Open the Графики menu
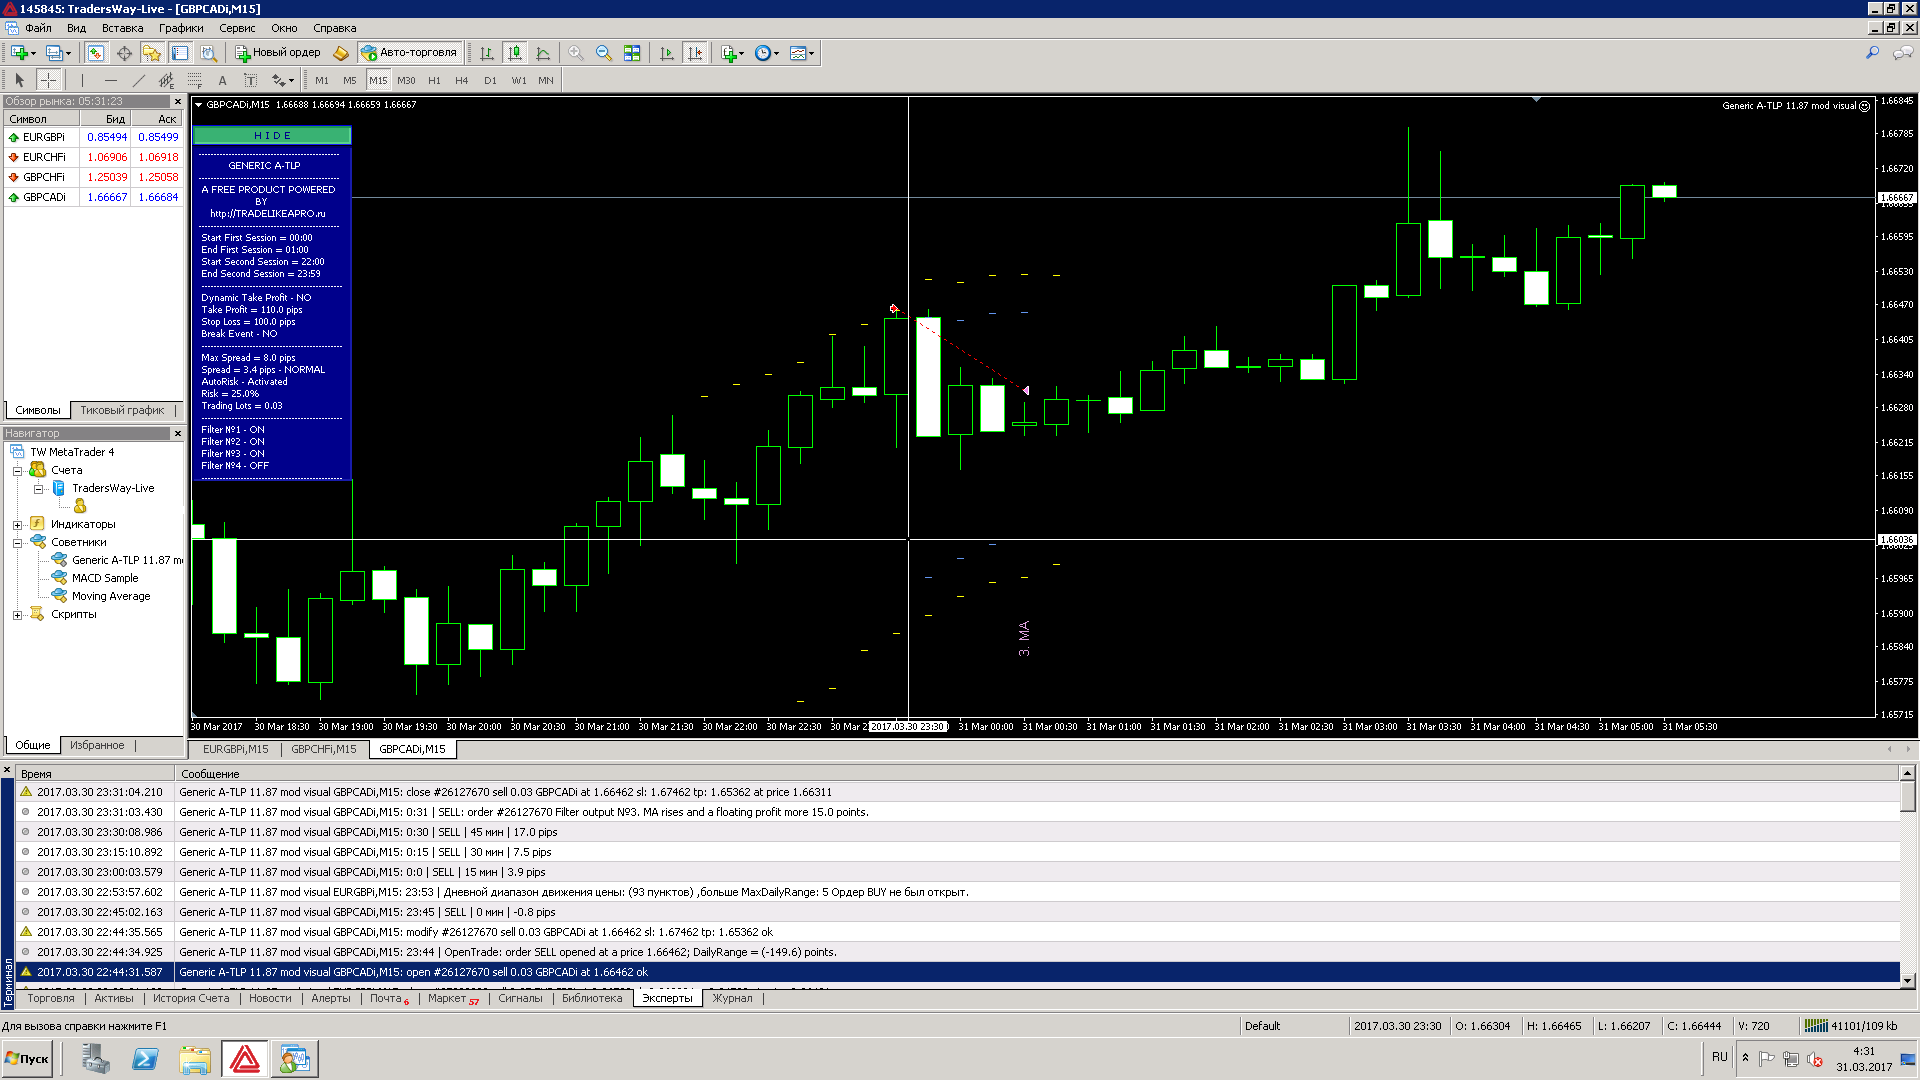The image size is (1920, 1080). pyautogui.click(x=181, y=28)
